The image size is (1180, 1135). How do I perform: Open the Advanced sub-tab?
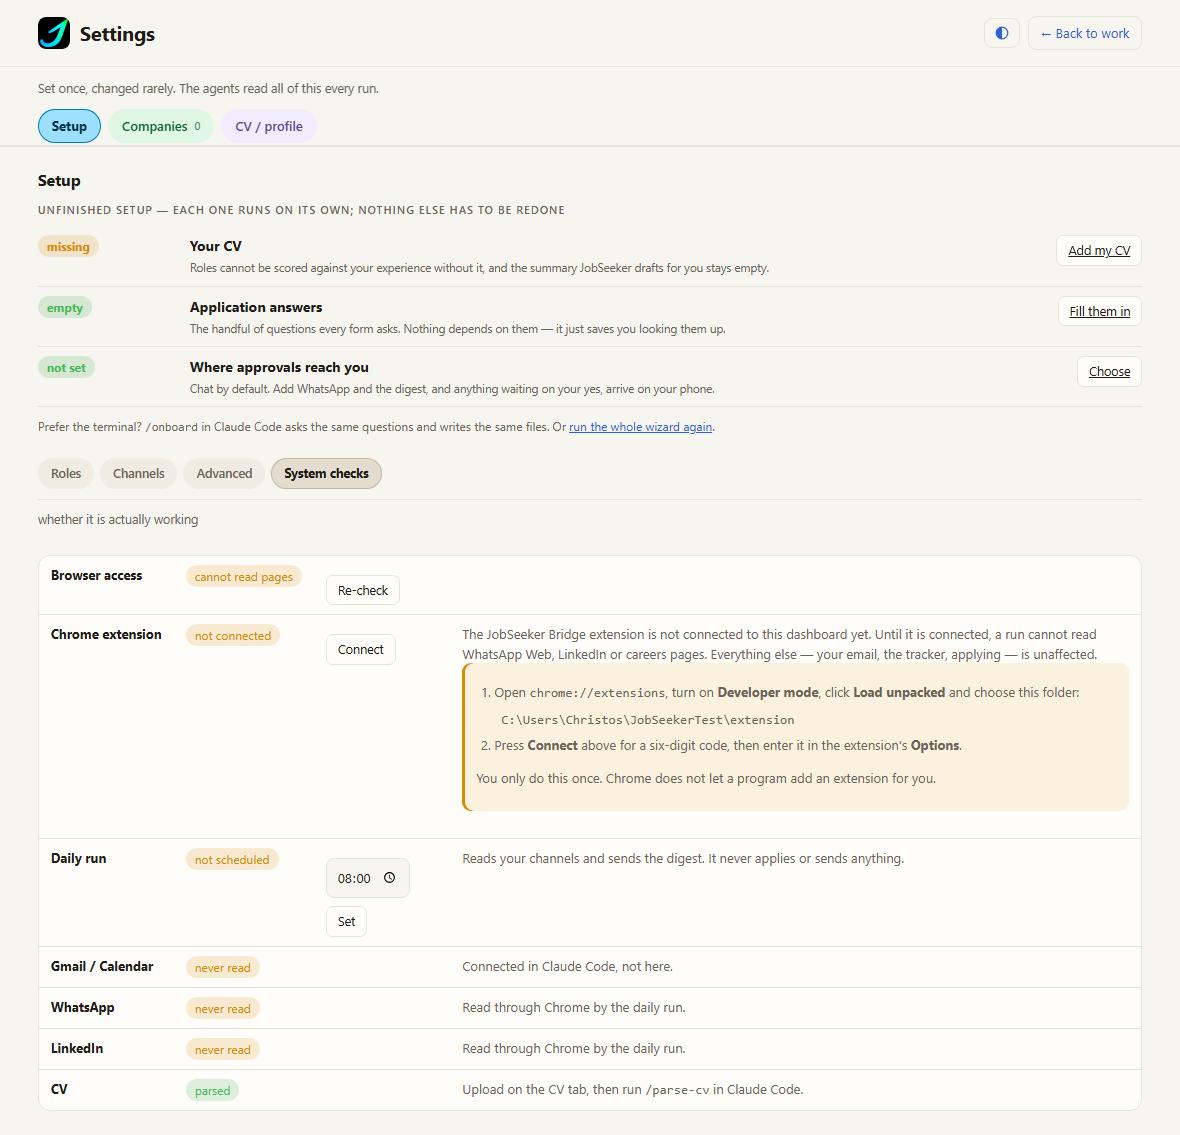point(224,473)
